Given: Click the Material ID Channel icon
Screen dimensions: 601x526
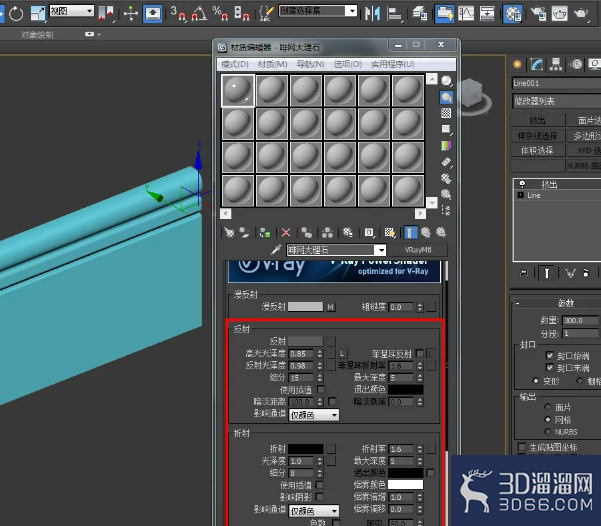Looking at the screenshot, I should click(x=369, y=232).
